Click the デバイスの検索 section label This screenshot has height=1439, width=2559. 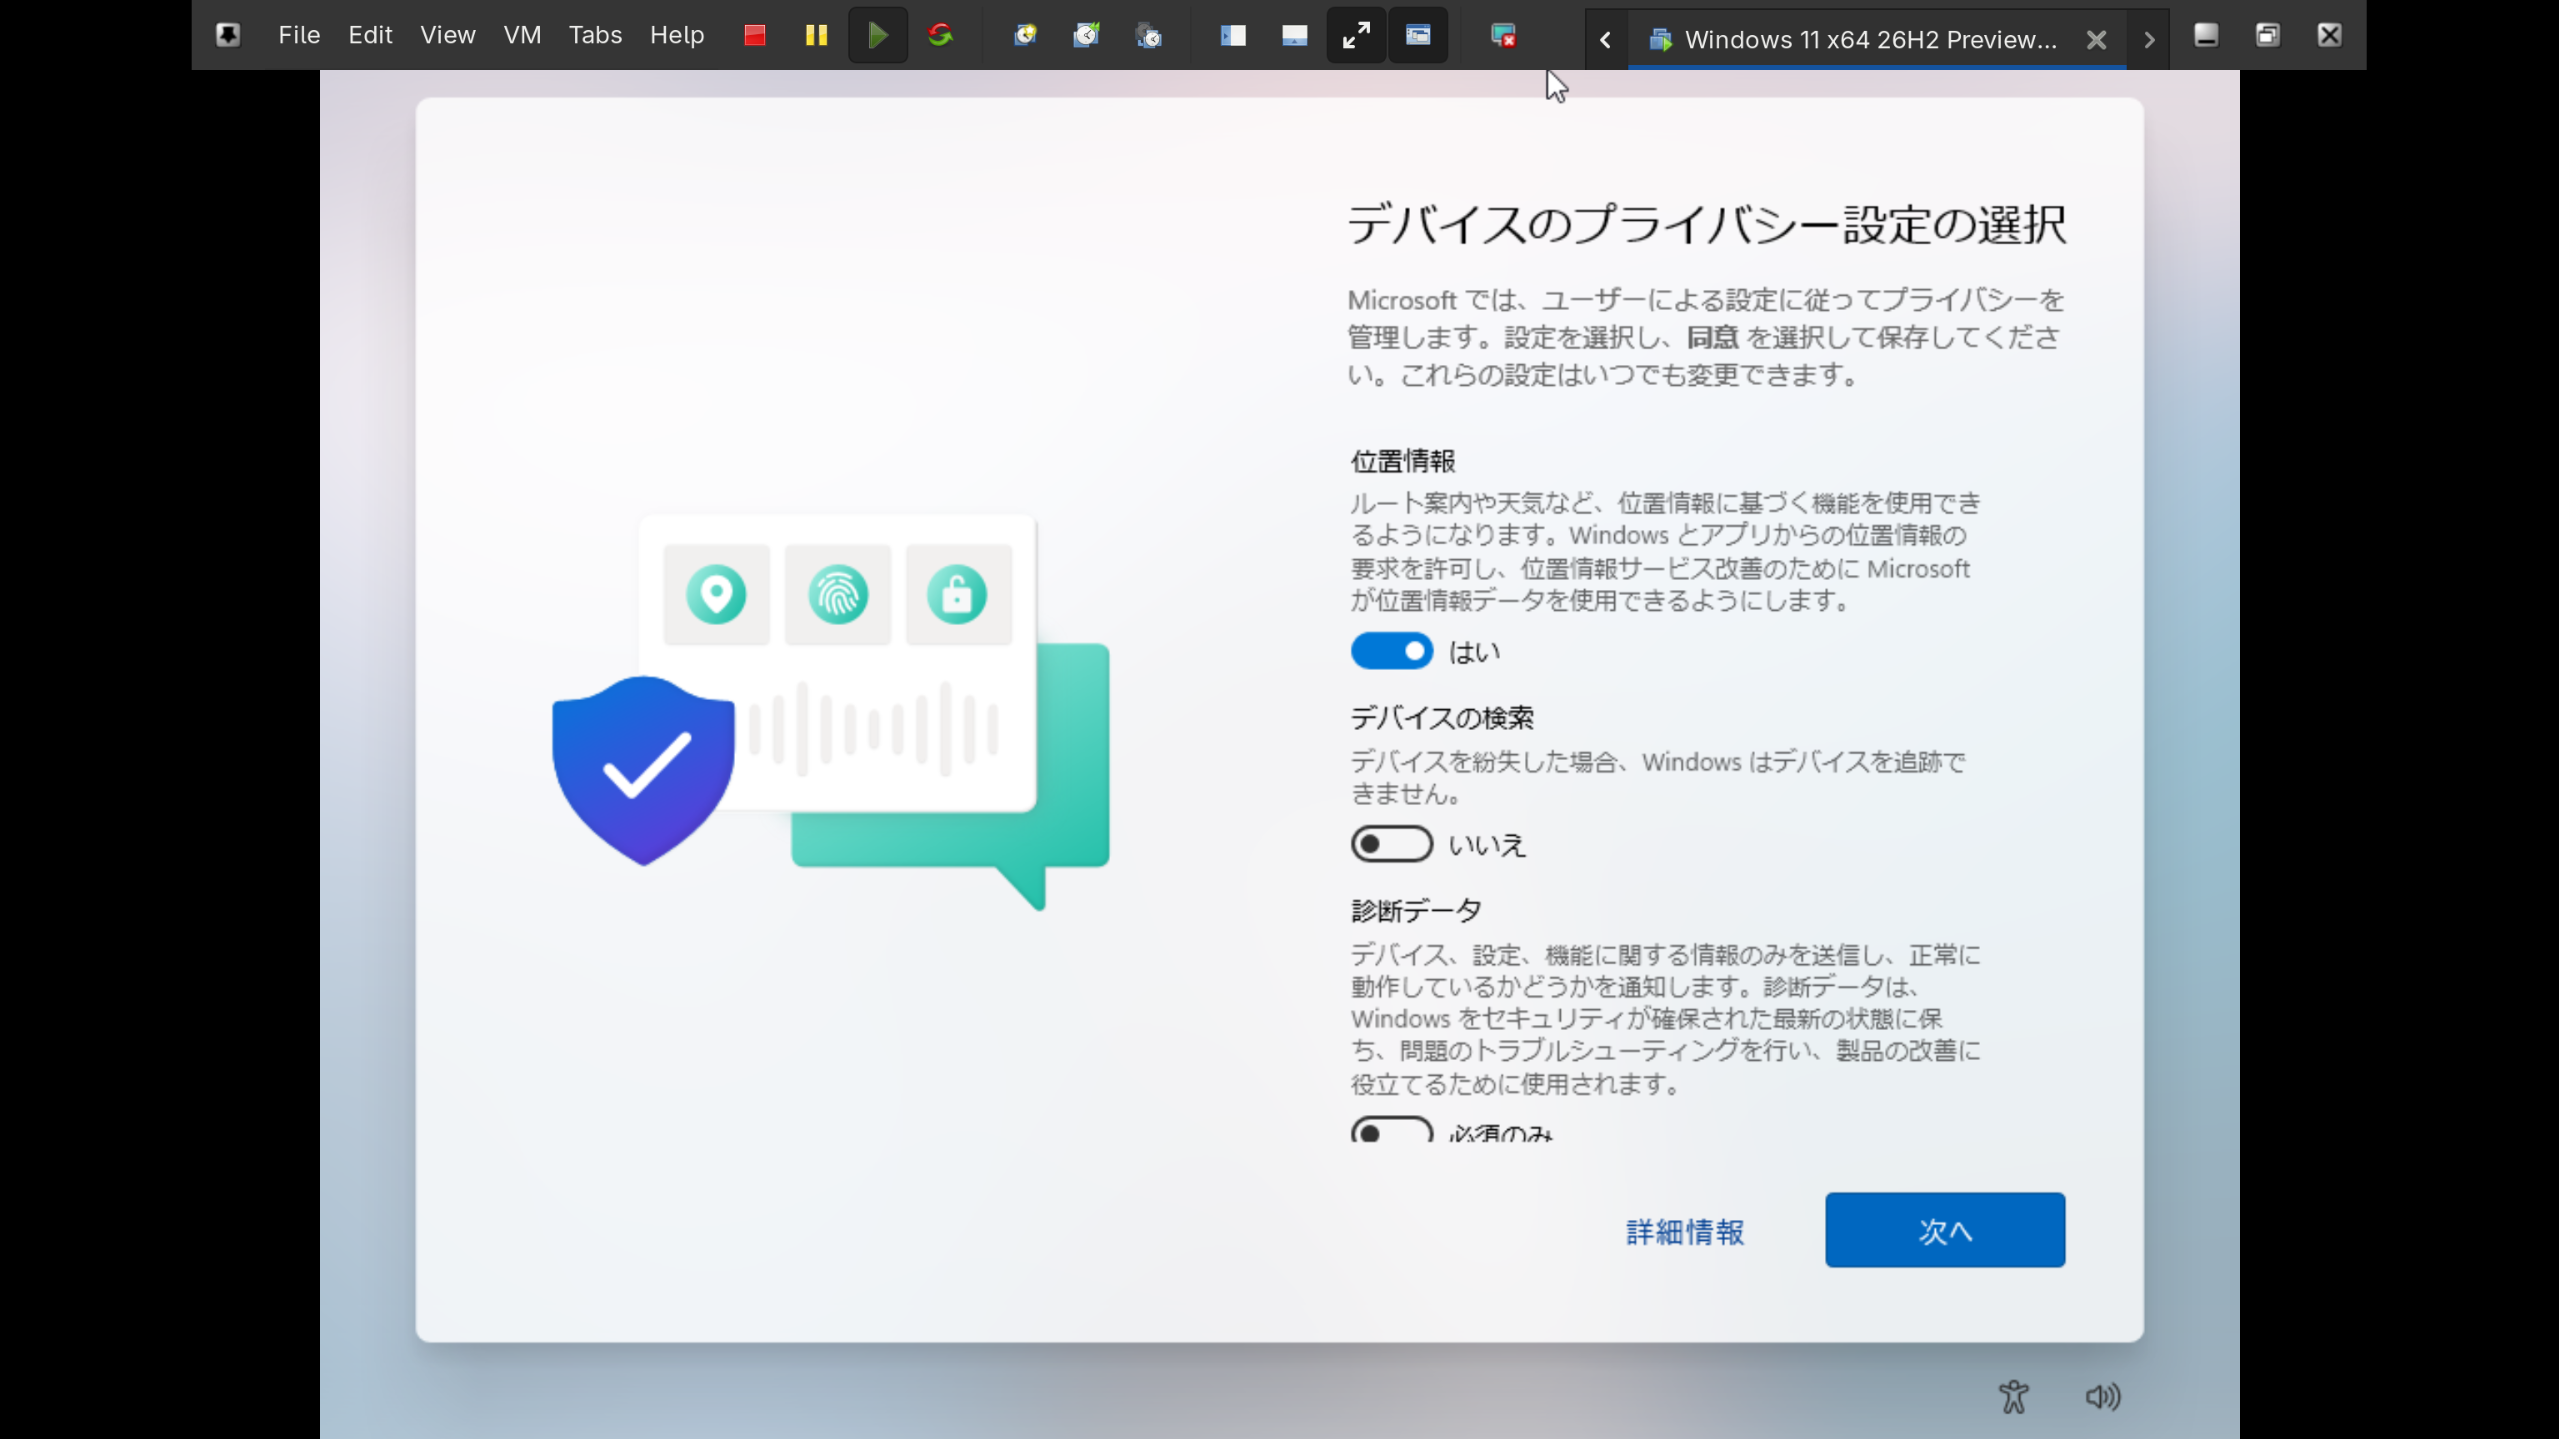(1441, 717)
